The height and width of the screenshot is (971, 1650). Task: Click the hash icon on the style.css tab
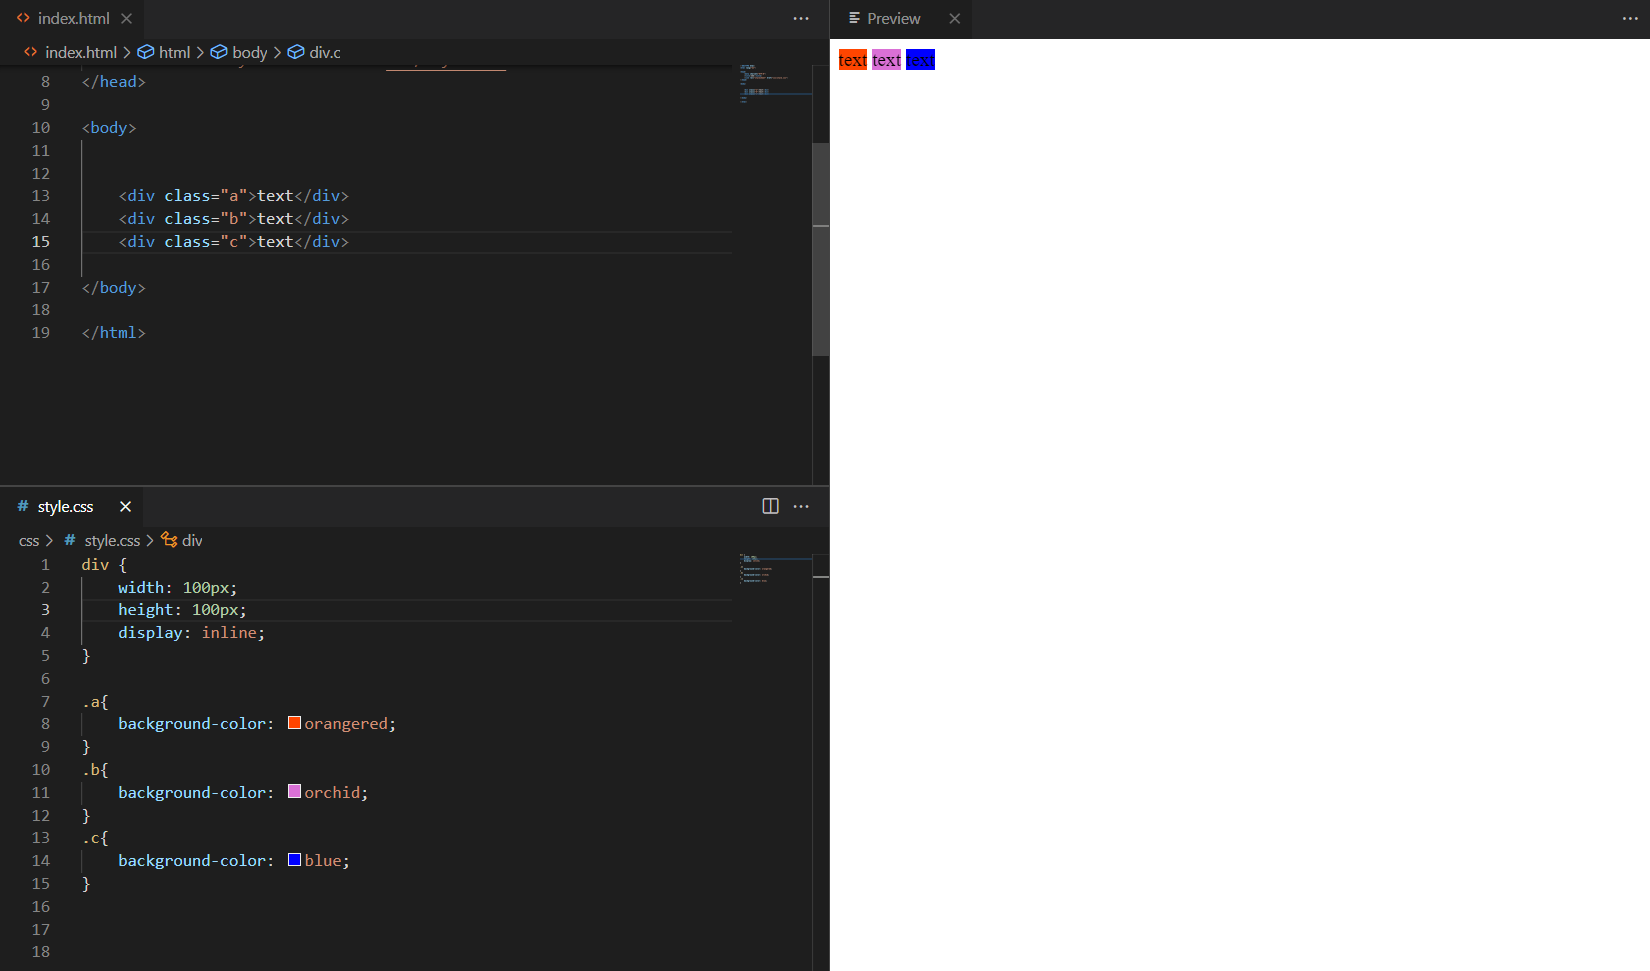(x=22, y=506)
